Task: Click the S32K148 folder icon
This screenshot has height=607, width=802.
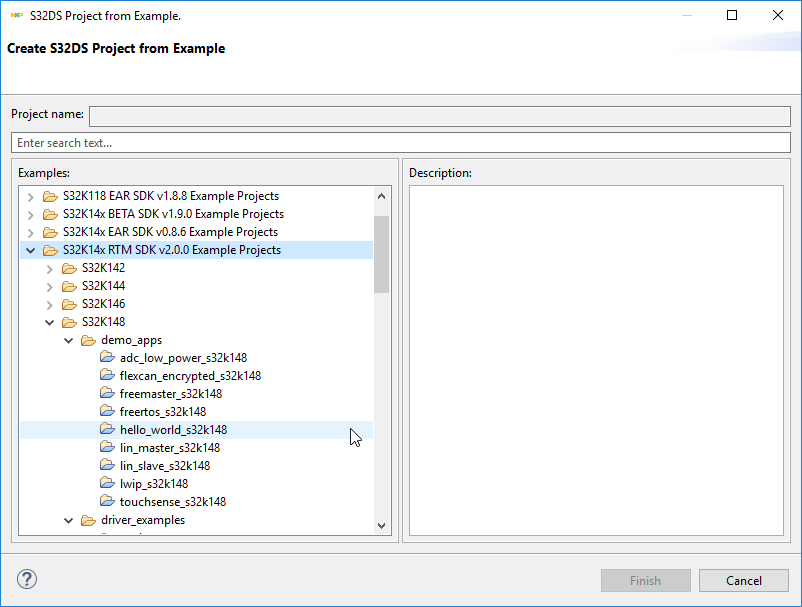Action: (69, 322)
